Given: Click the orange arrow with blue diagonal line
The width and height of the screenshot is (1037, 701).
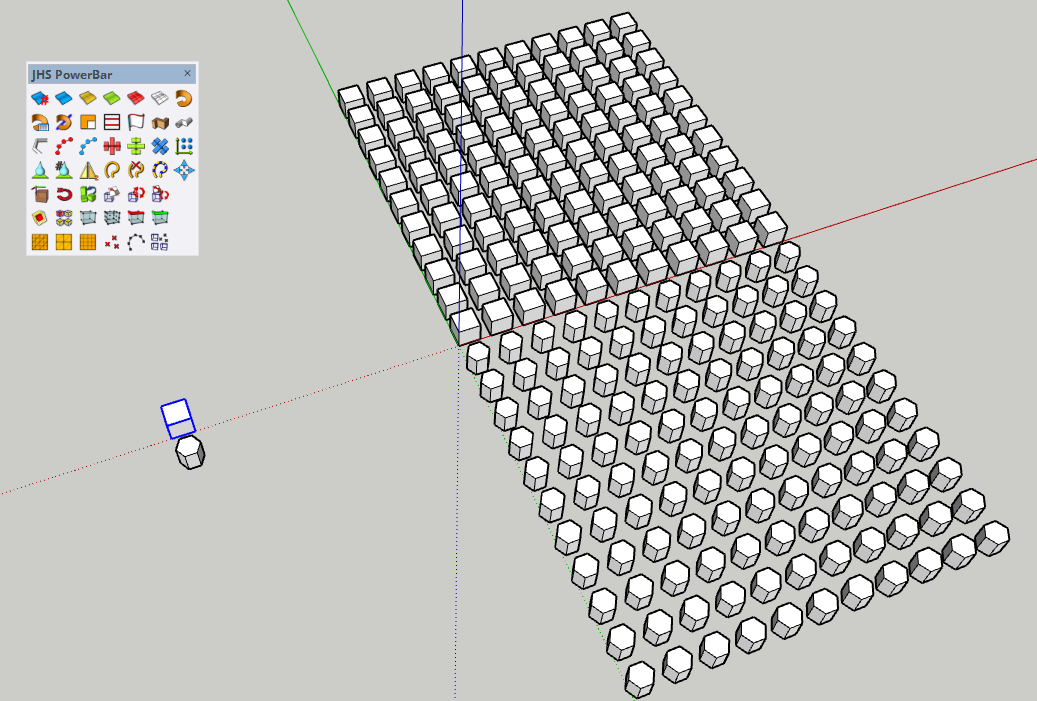Looking at the screenshot, I should (63, 122).
